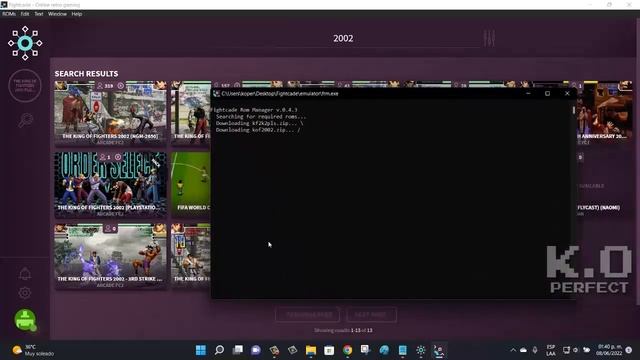Open the FIFA World Cup game card
Viewport: 640px width, 360px height.
(191, 184)
